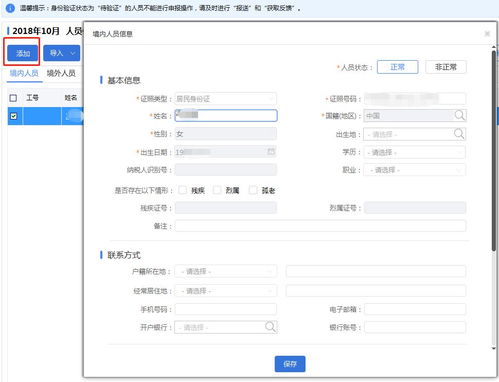
Task: Click the 姓名 column header in table
Action: (71, 98)
